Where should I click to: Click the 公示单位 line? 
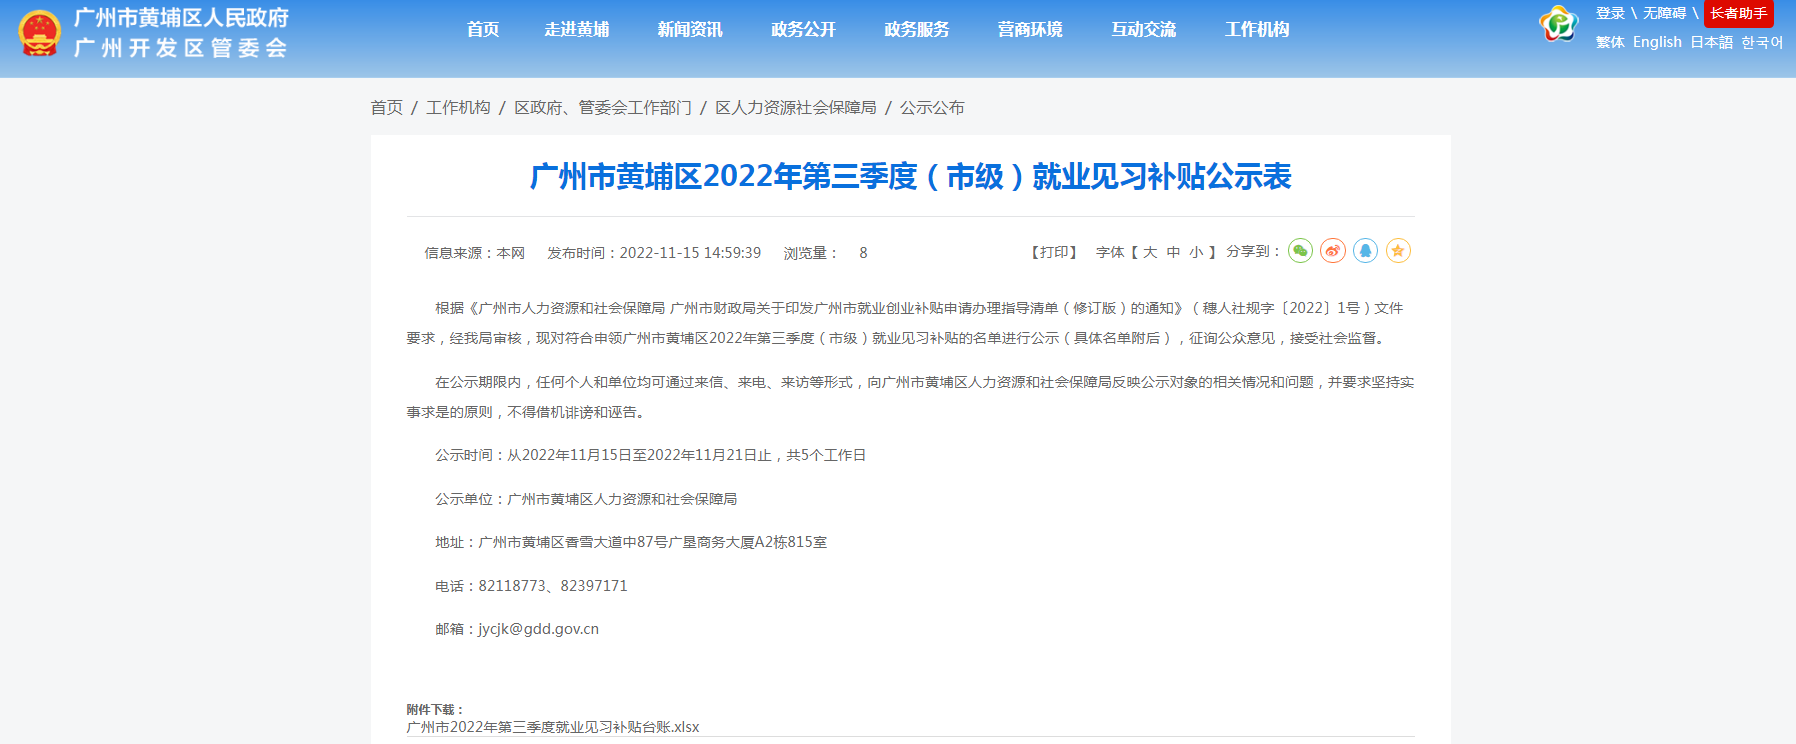(x=586, y=499)
